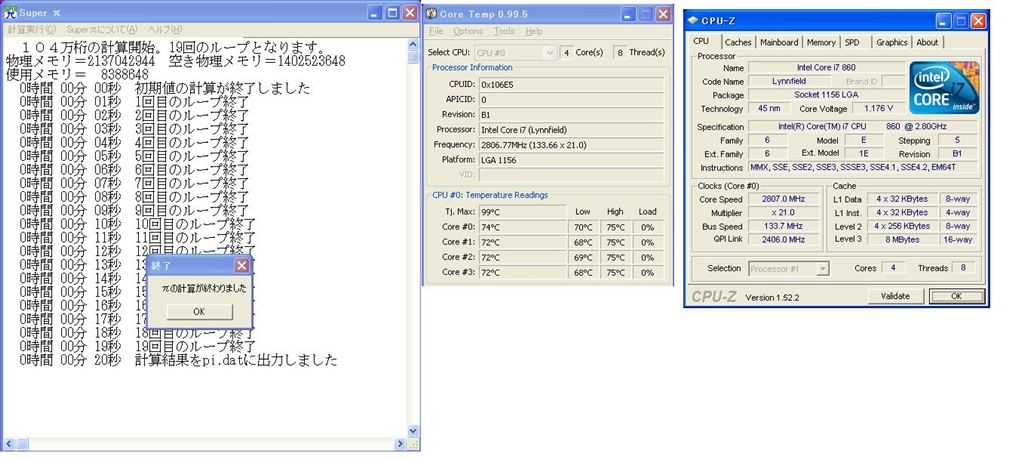Click the Name field Intel Core i7 860

pyautogui.click(x=826, y=67)
